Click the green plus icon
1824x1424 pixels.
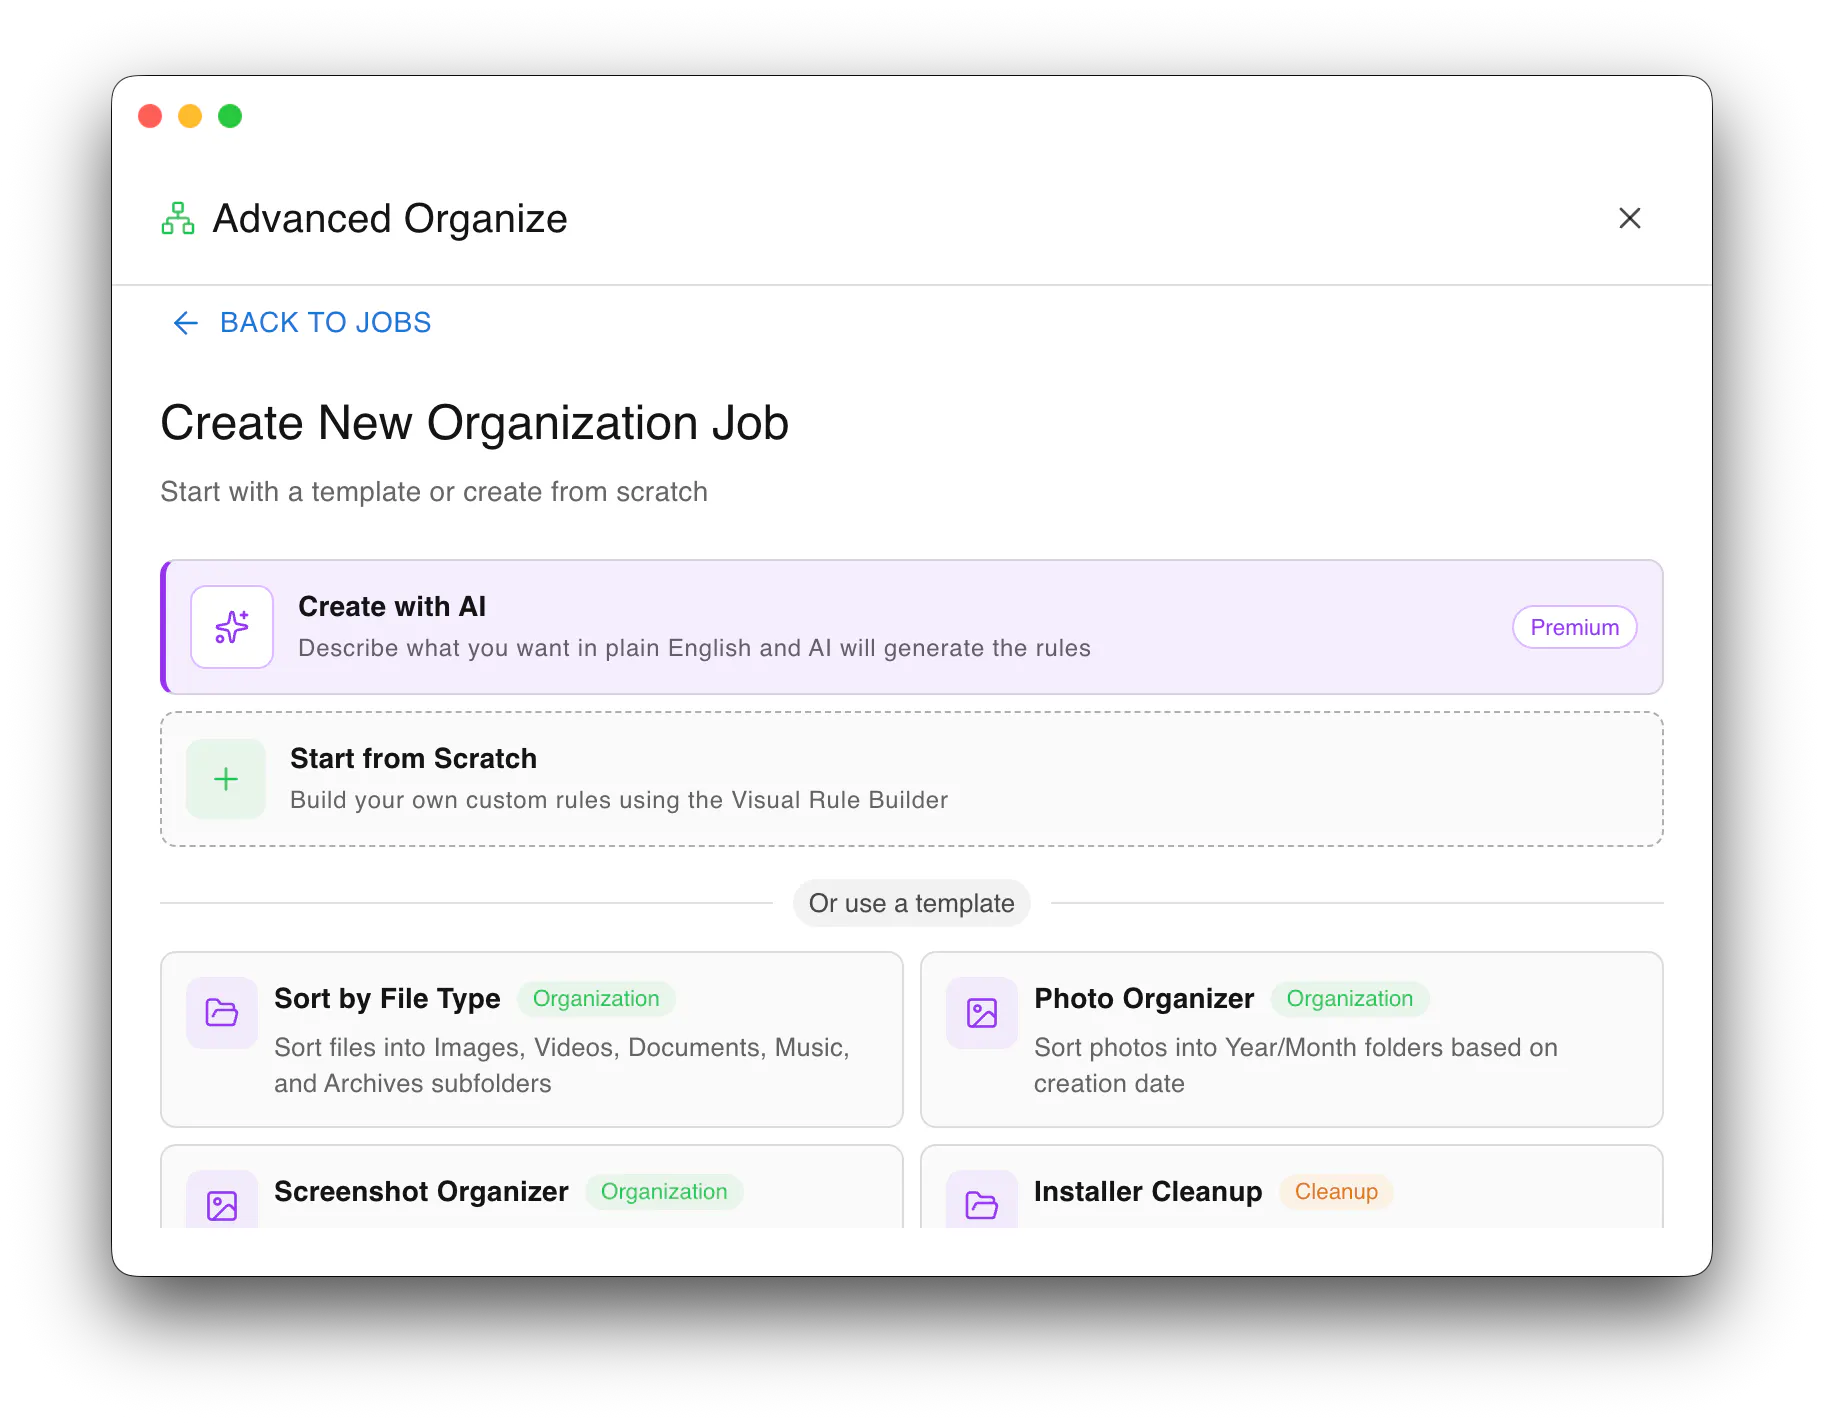(226, 779)
